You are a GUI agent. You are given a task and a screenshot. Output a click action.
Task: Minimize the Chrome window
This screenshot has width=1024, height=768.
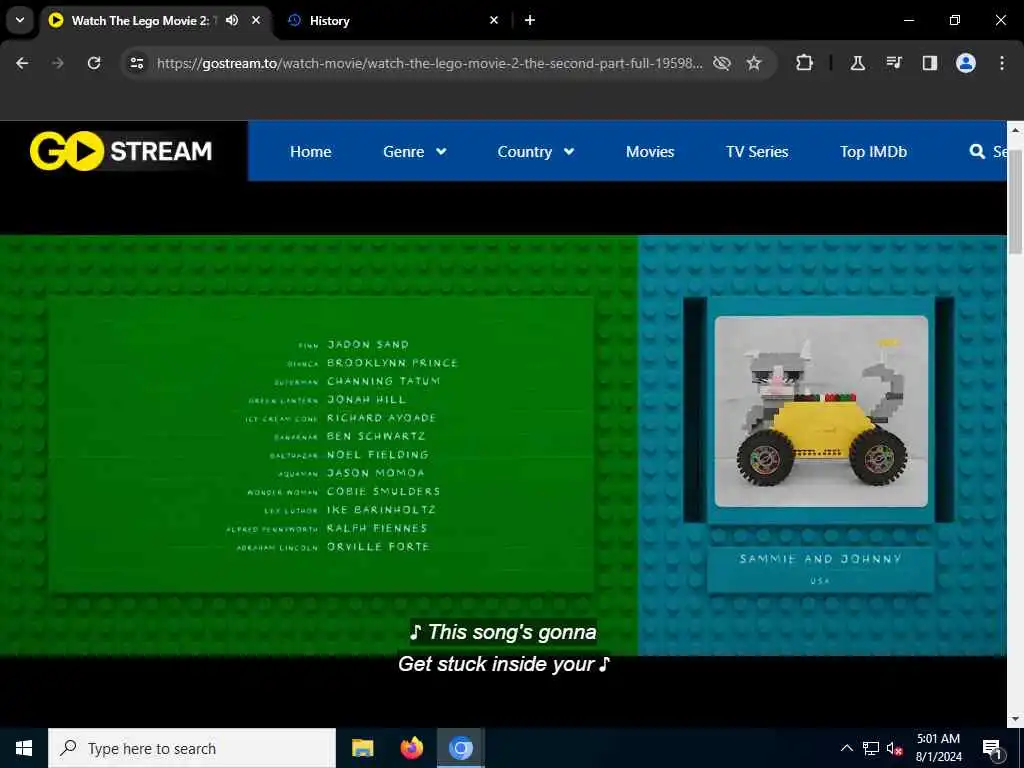(x=908, y=20)
